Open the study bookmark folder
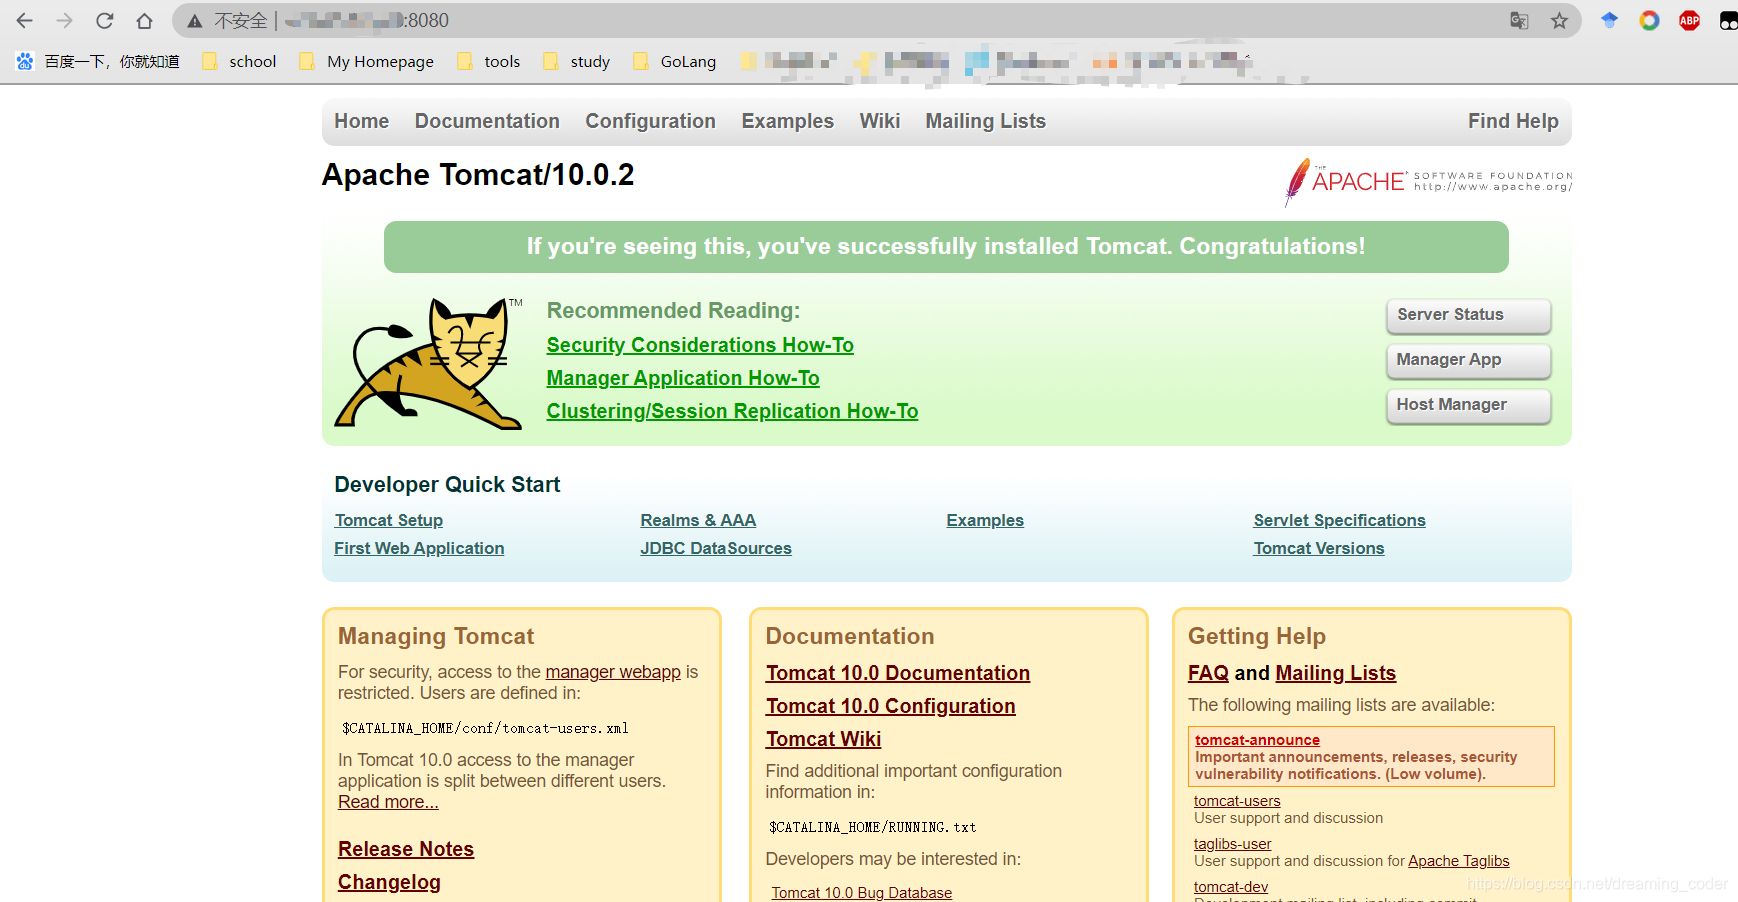This screenshot has width=1738, height=902. click(576, 61)
